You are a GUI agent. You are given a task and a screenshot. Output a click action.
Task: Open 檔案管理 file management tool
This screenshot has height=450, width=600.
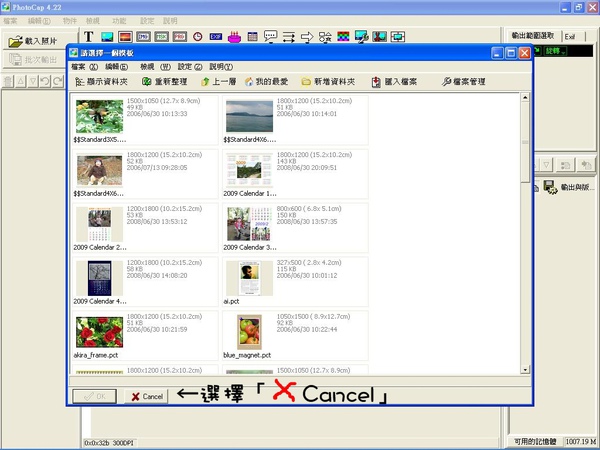click(463, 82)
